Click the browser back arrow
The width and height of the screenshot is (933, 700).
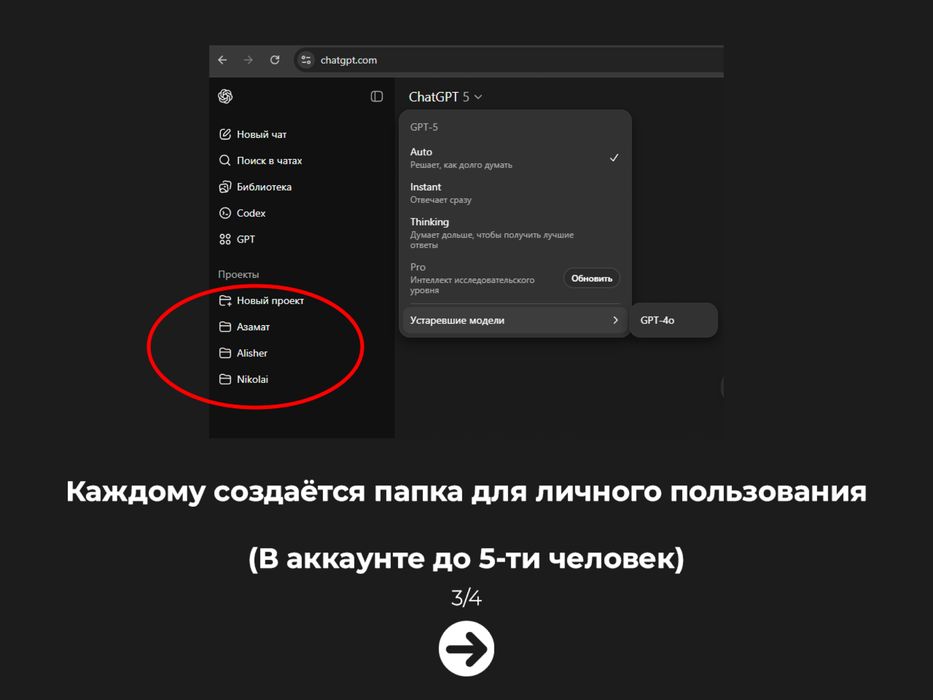click(223, 60)
